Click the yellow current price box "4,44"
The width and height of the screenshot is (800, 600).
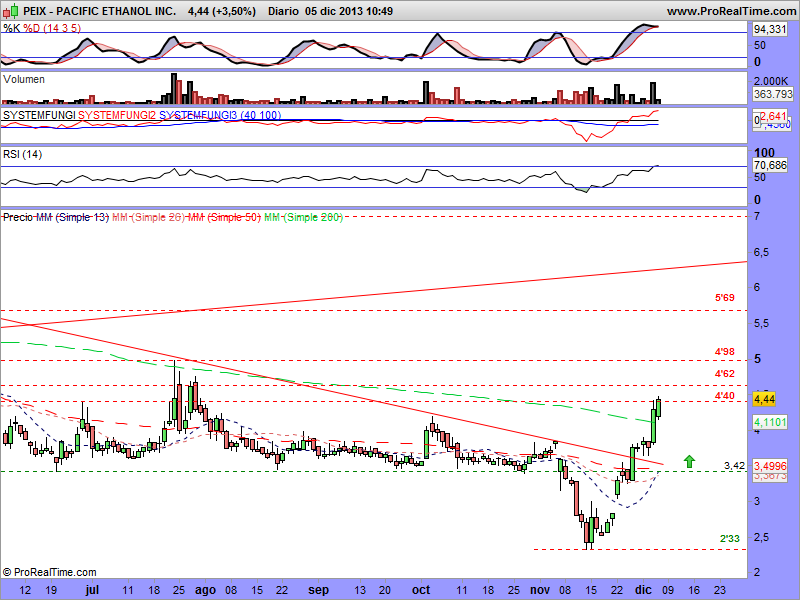pyautogui.click(x=764, y=399)
